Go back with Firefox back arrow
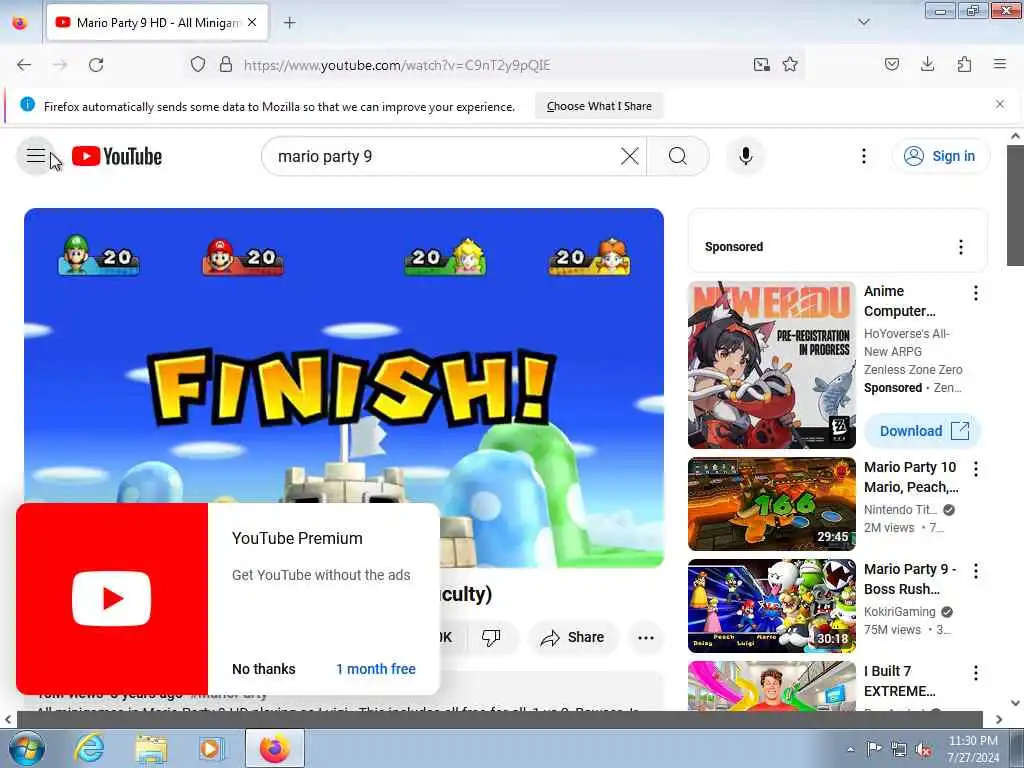1024x768 pixels. coord(24,65)
